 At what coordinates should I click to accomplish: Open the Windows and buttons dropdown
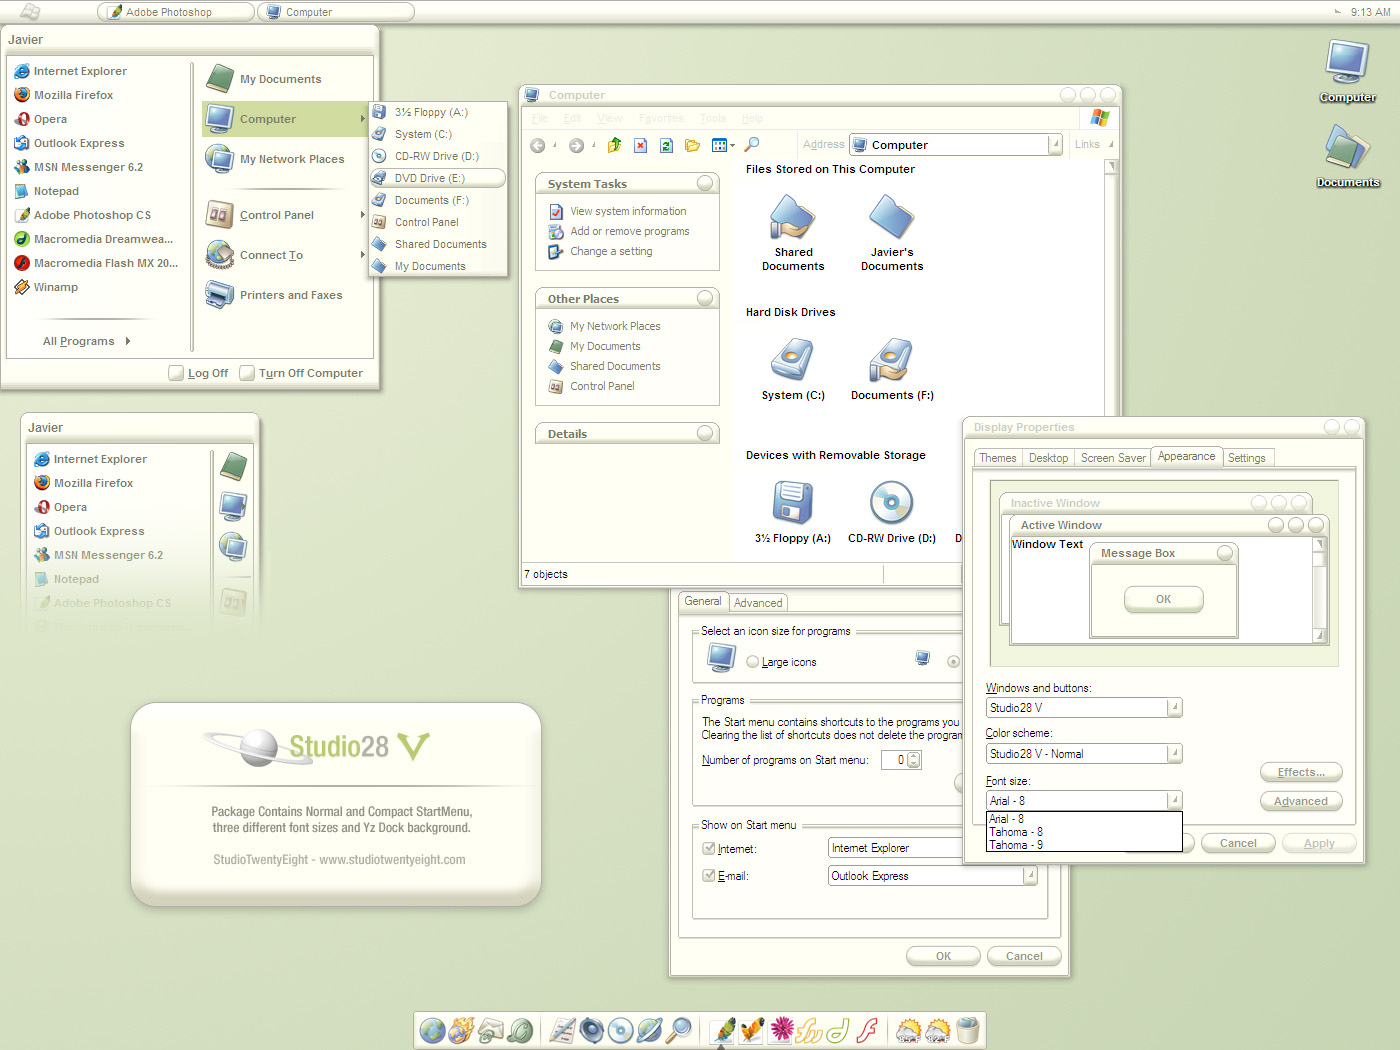[x=1175, y=707]
